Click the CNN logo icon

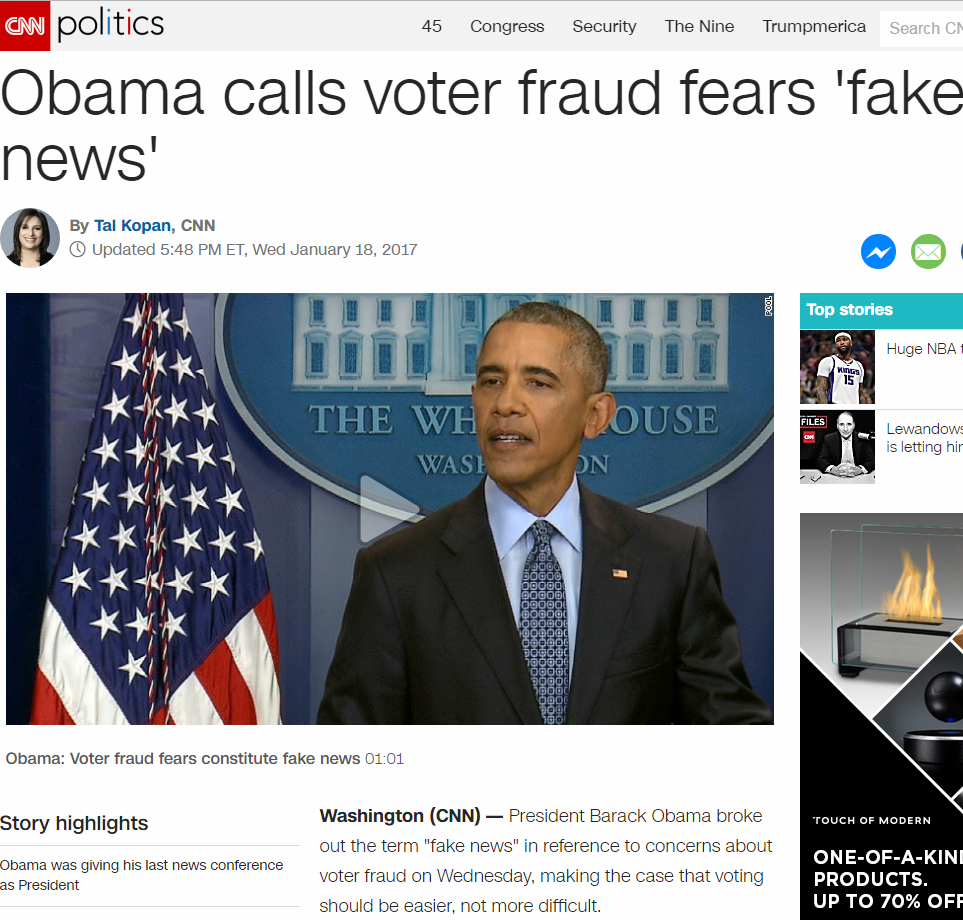click(x=25, y=25)
